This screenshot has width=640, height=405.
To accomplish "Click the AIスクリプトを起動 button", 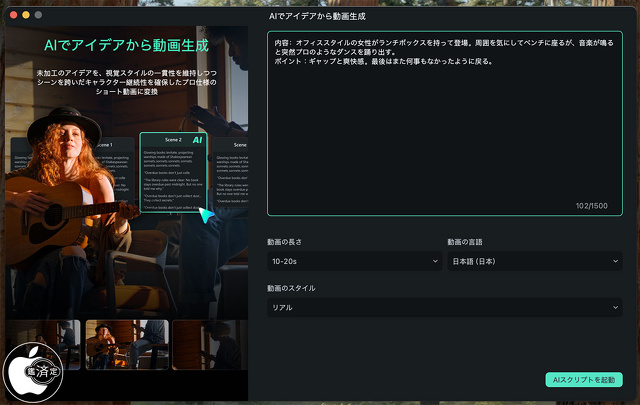I will 584,380.
